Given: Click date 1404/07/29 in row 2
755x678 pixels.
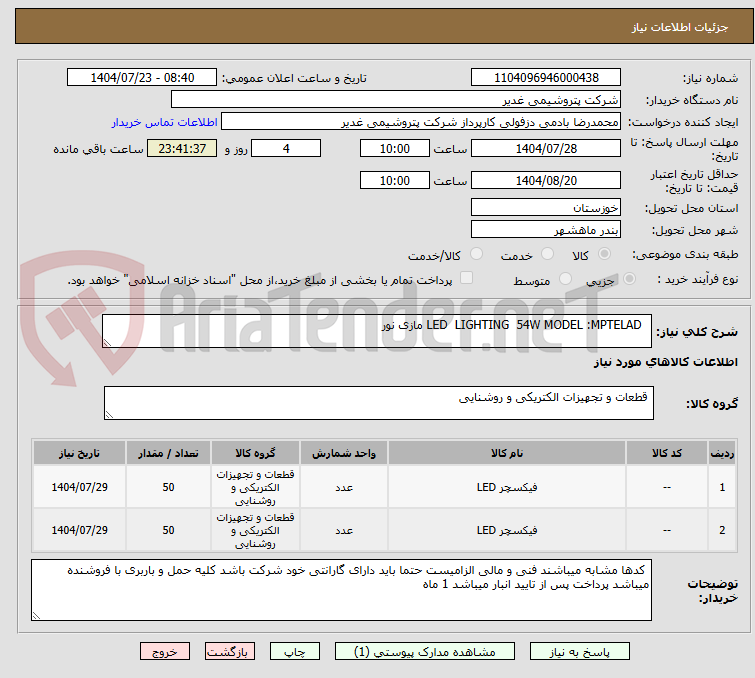Looking at the screenshot, I should click(79, 530).
